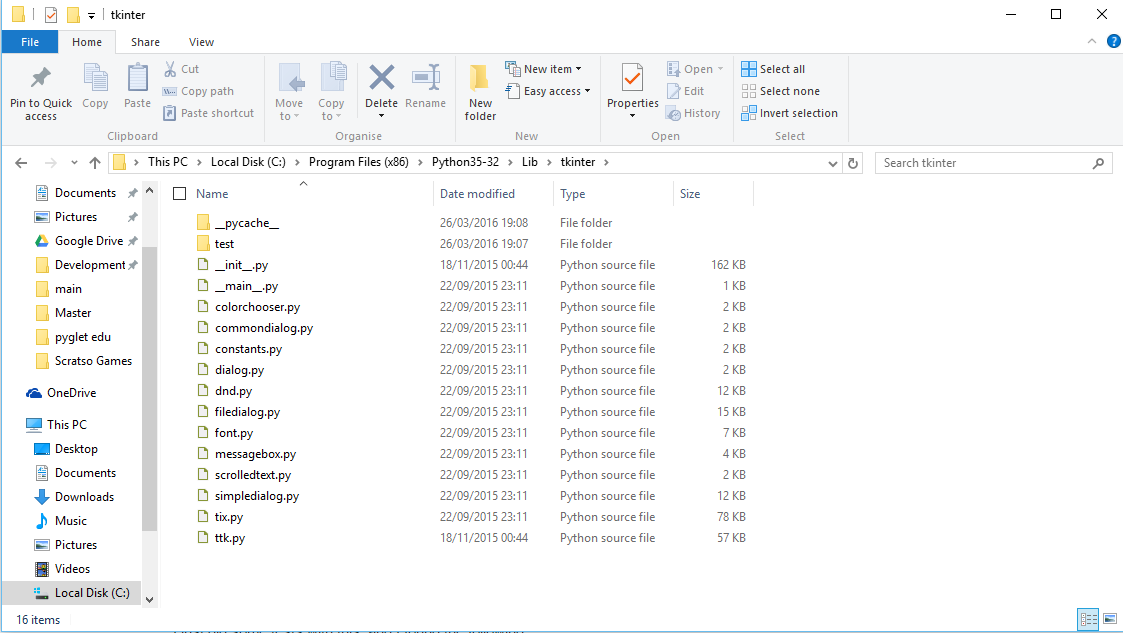This screenshot has width=1123, height=633.
Task: Click quick access toolbar new folder icon
Action: tap(73, 14)
